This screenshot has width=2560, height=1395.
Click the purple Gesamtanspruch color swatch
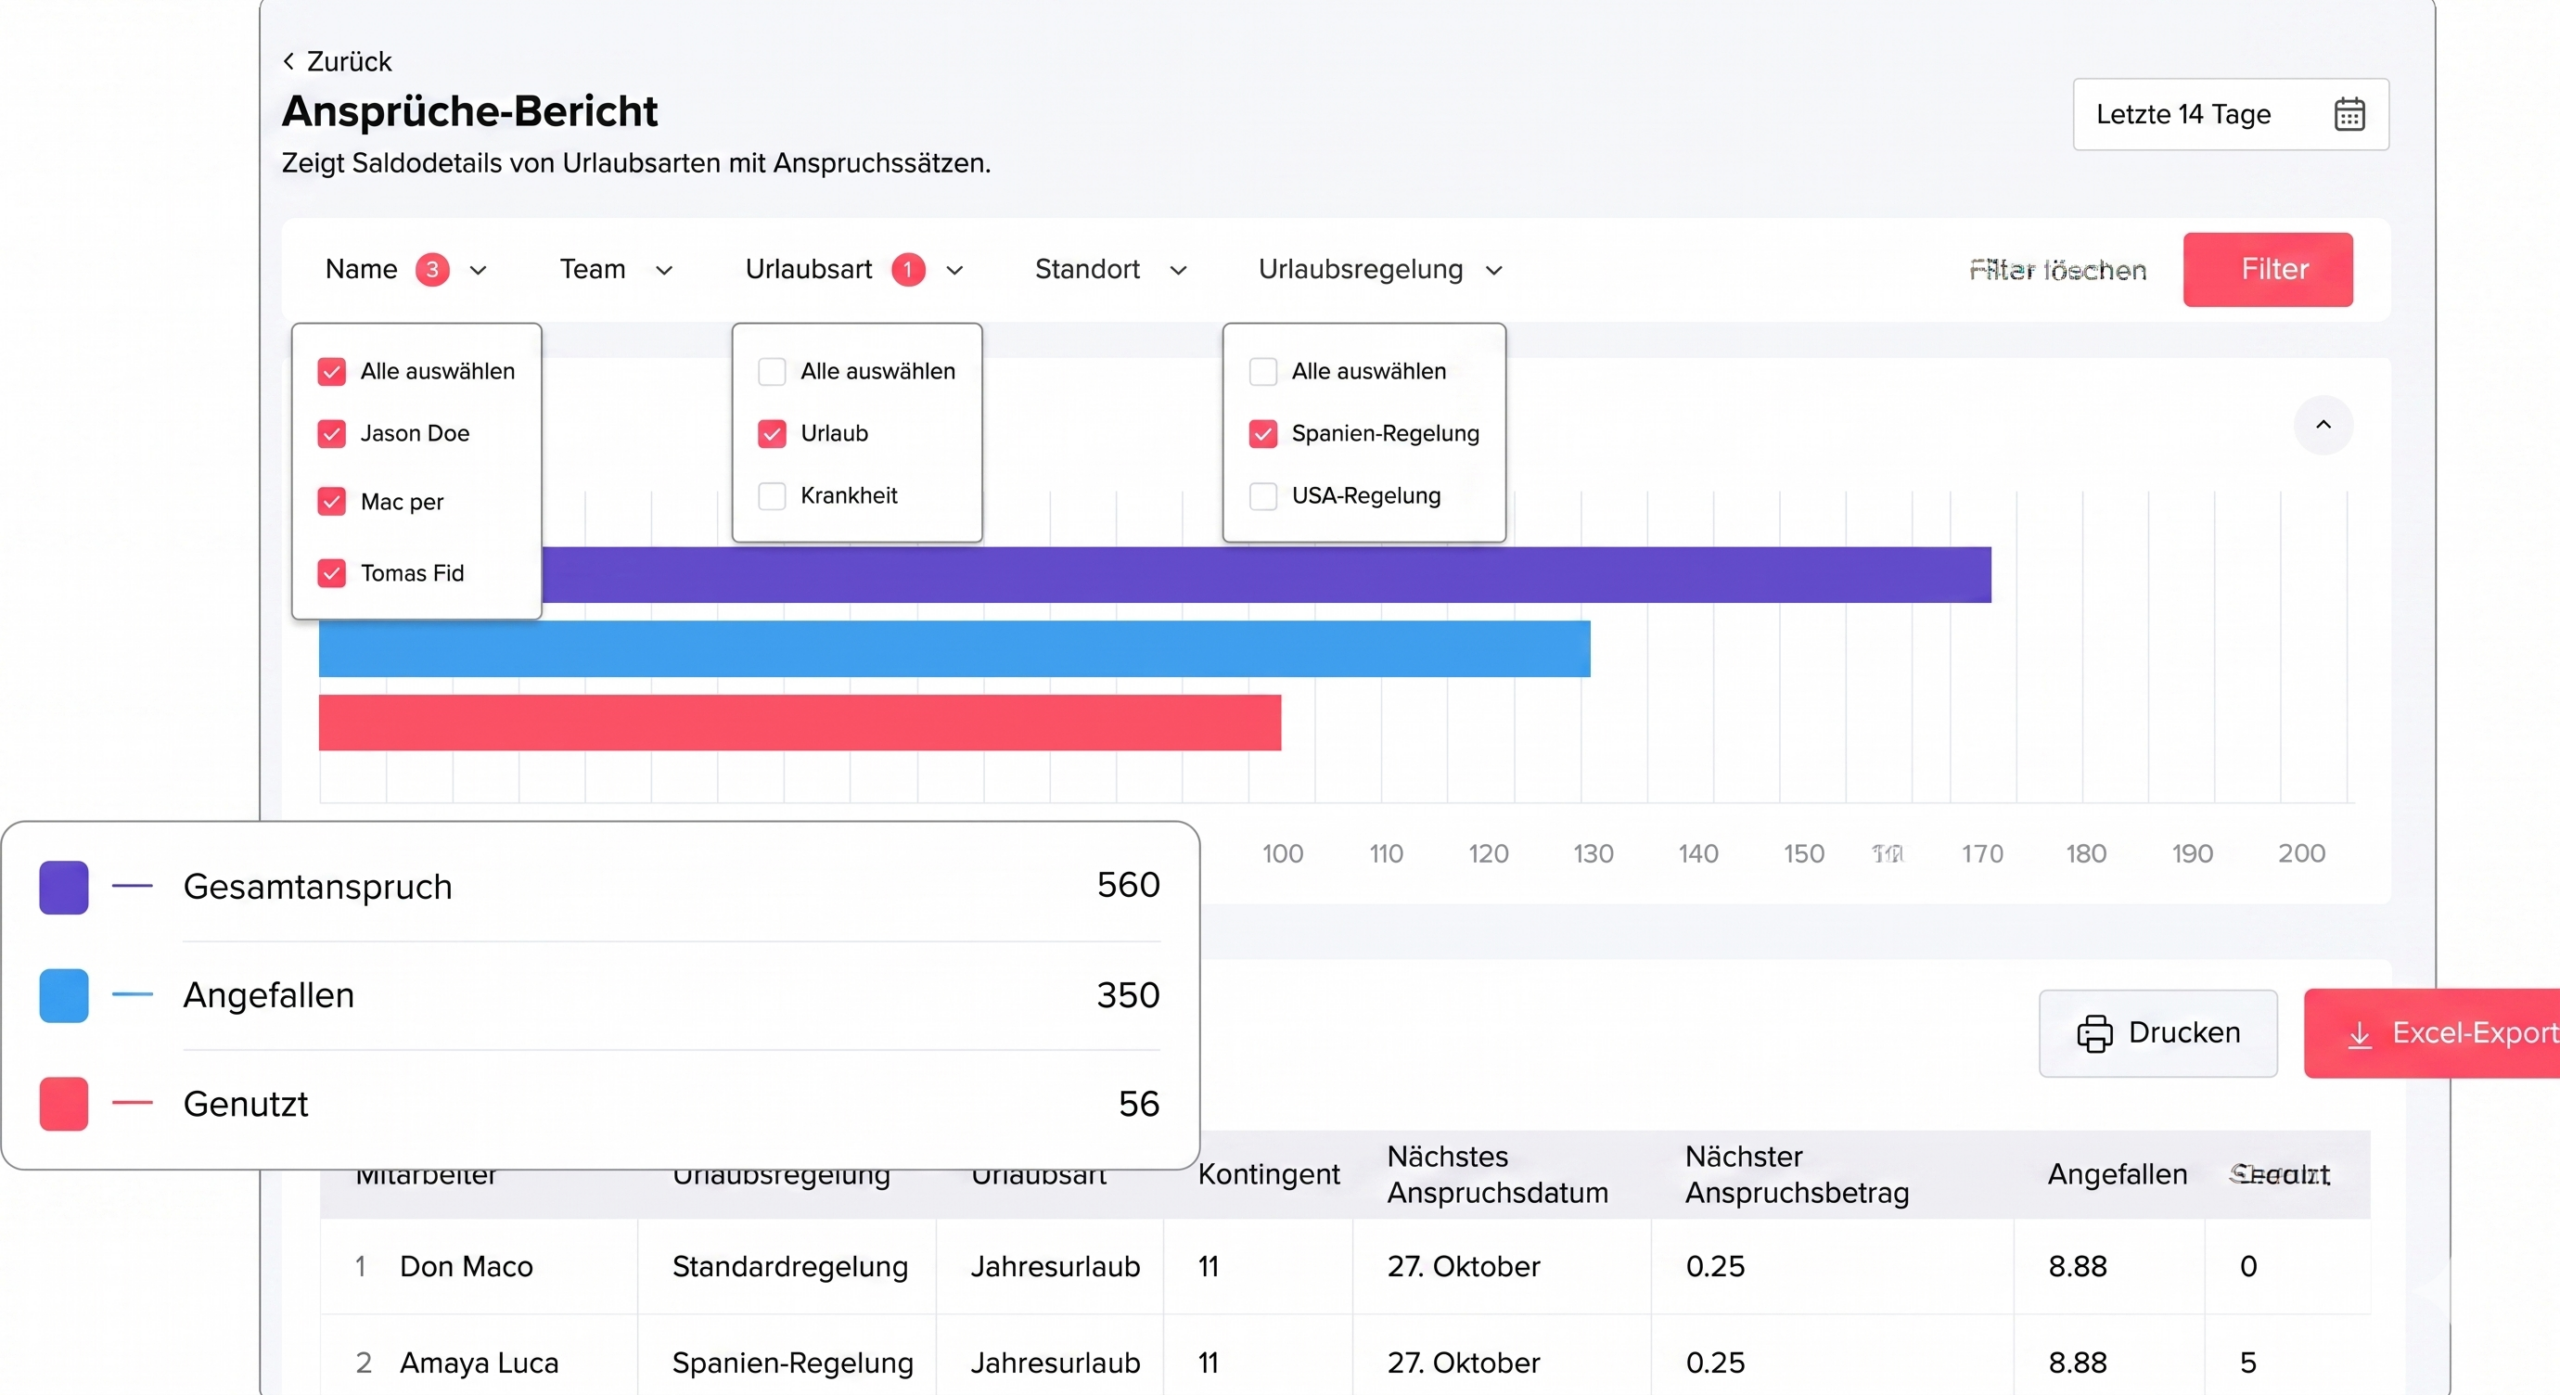pyautogui.click(x=64, y=887)
